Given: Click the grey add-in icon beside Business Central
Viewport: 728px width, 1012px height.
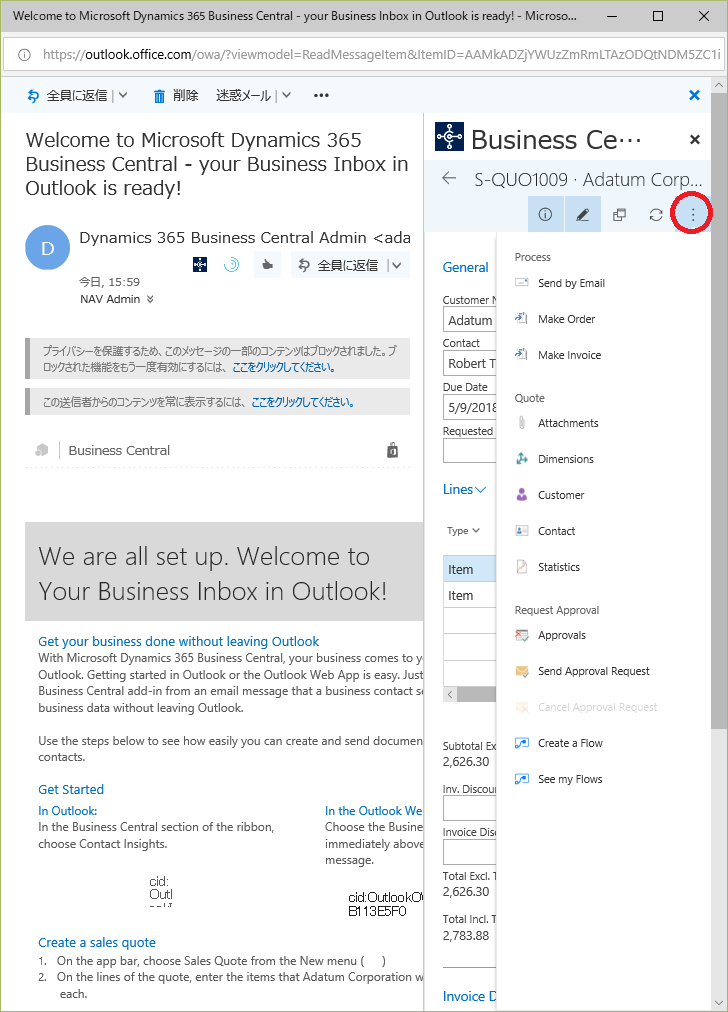Looking at the screenshot, I should 42,450.
